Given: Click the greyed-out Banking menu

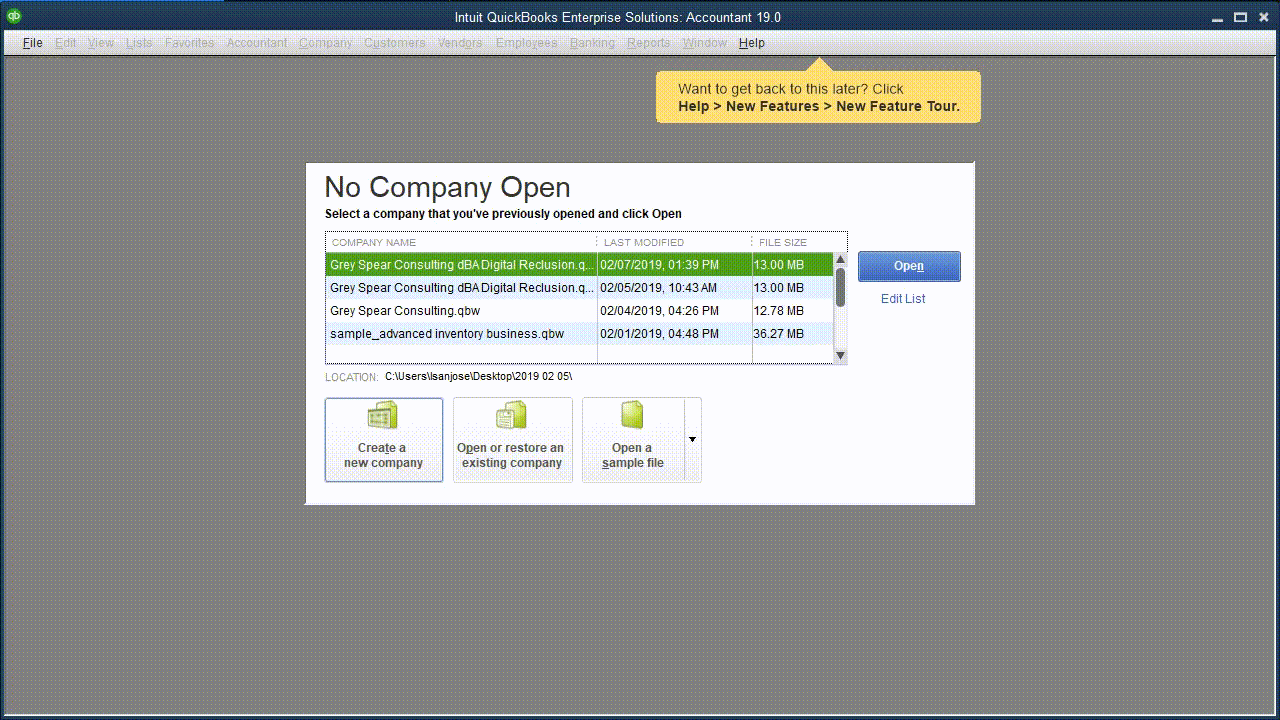Looking at the screenshot, I should 592,43.
